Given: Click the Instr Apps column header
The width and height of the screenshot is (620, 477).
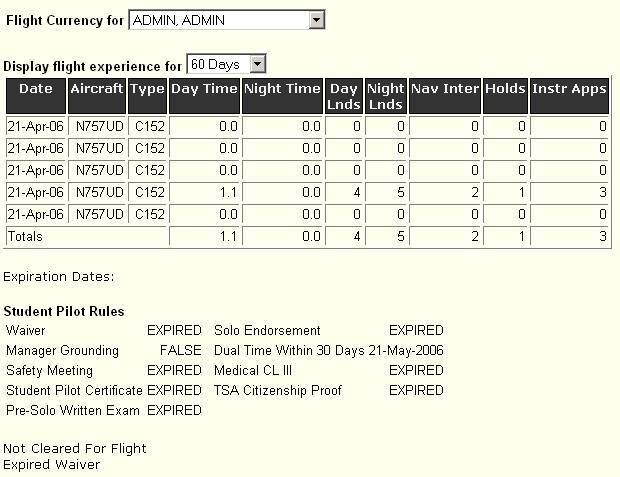Looking at the screenshot, I should (x=569, y=96).
